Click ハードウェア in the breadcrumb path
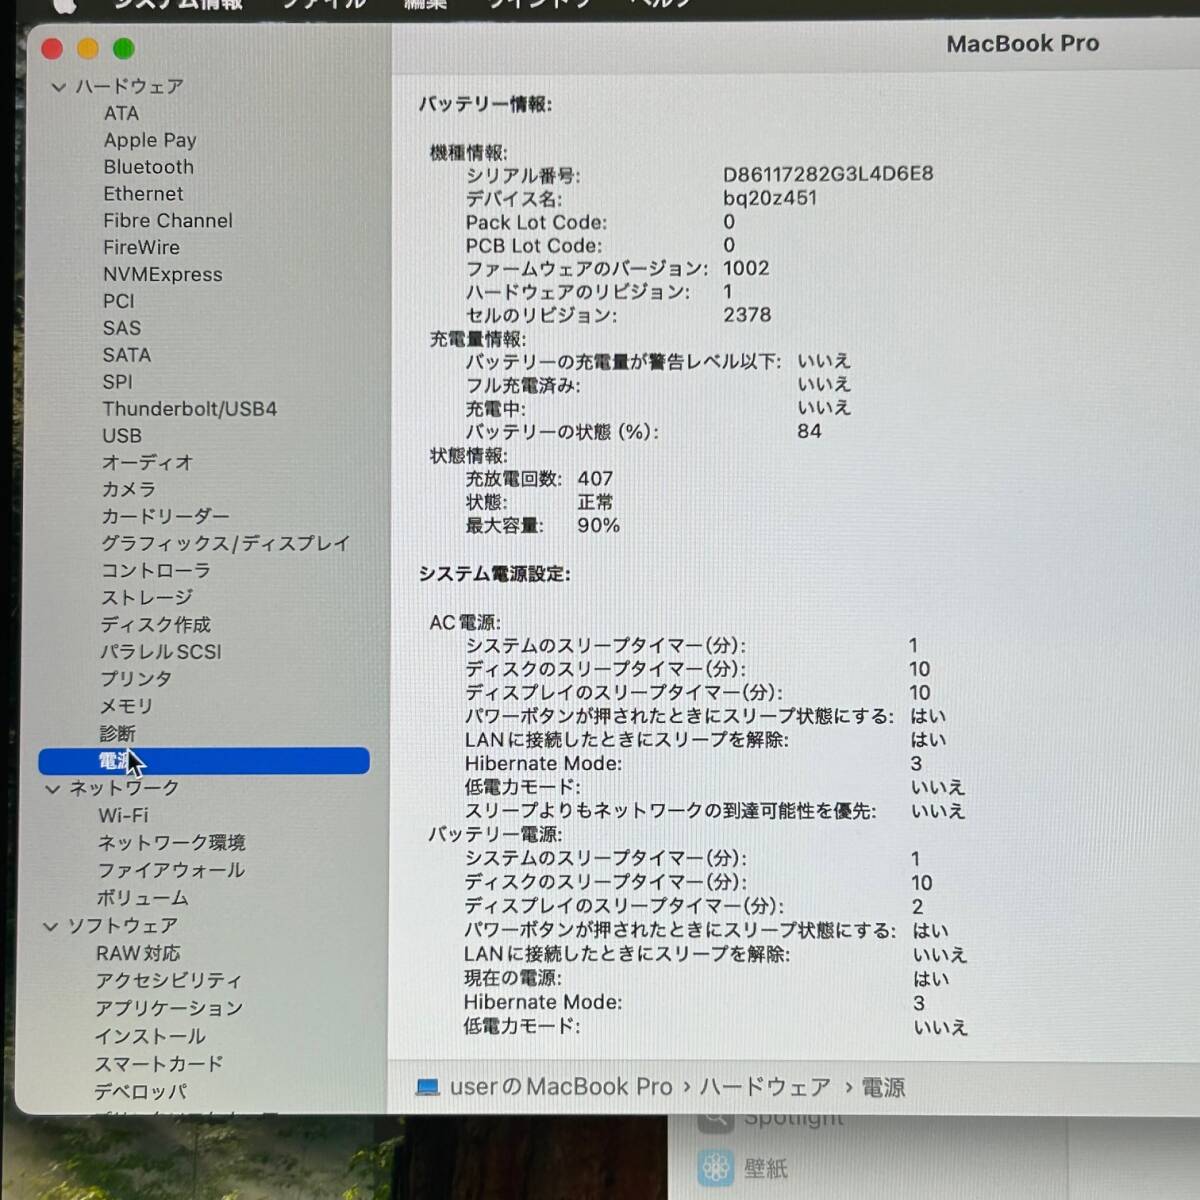The height and width of the screenshot is (1200, 1200). click(765, 1086)
